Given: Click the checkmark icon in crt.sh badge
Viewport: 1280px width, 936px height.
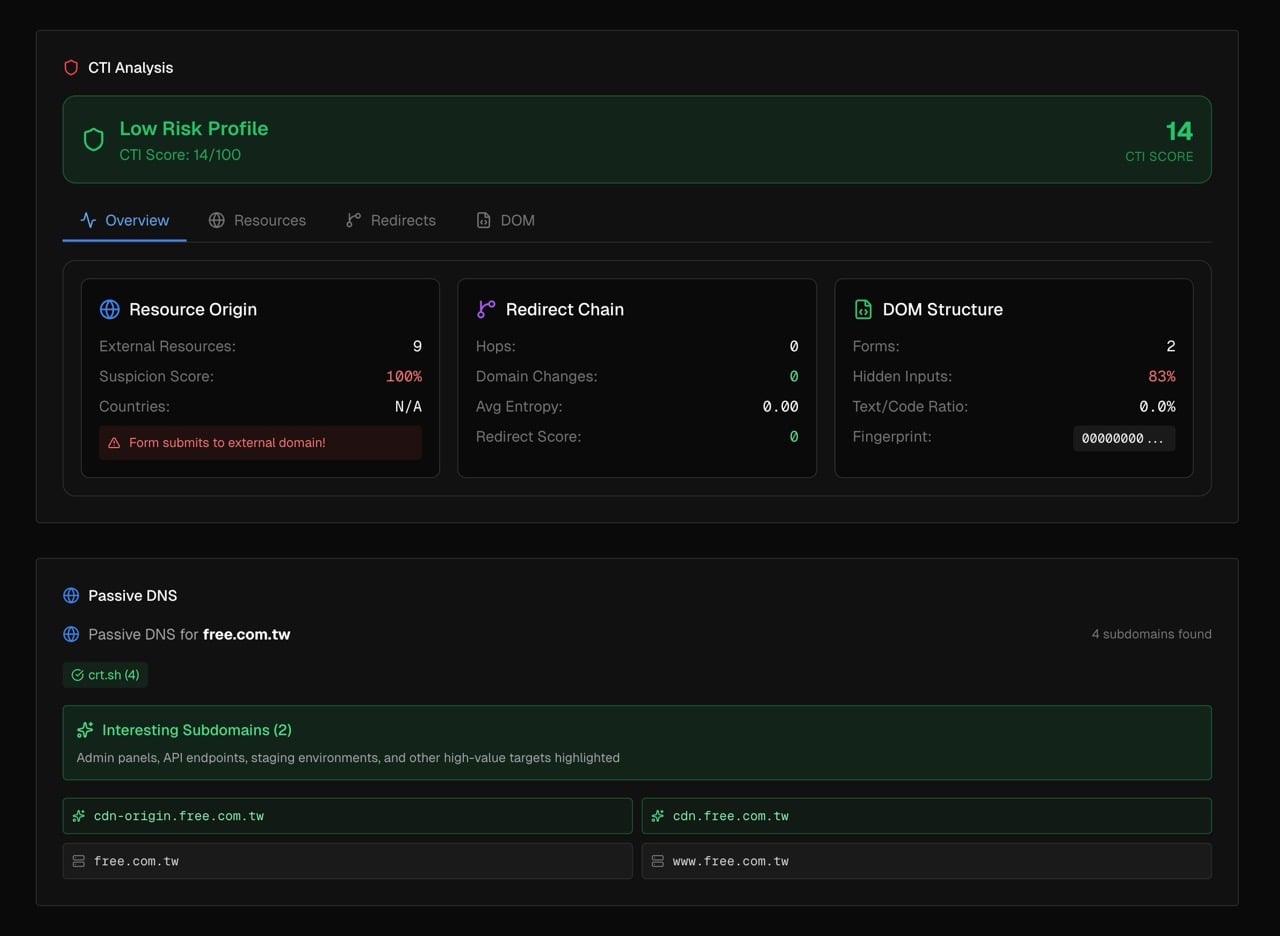Looking at the screenshot, I should click(77, 676).
